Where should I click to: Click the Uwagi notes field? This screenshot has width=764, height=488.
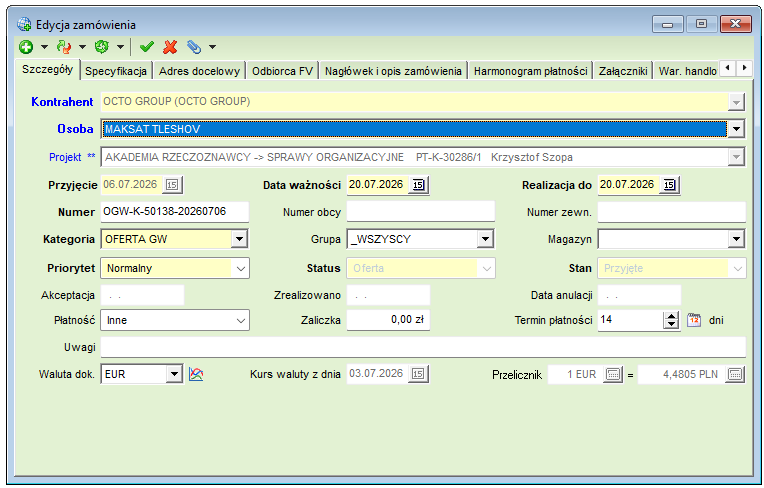point(423,347)
